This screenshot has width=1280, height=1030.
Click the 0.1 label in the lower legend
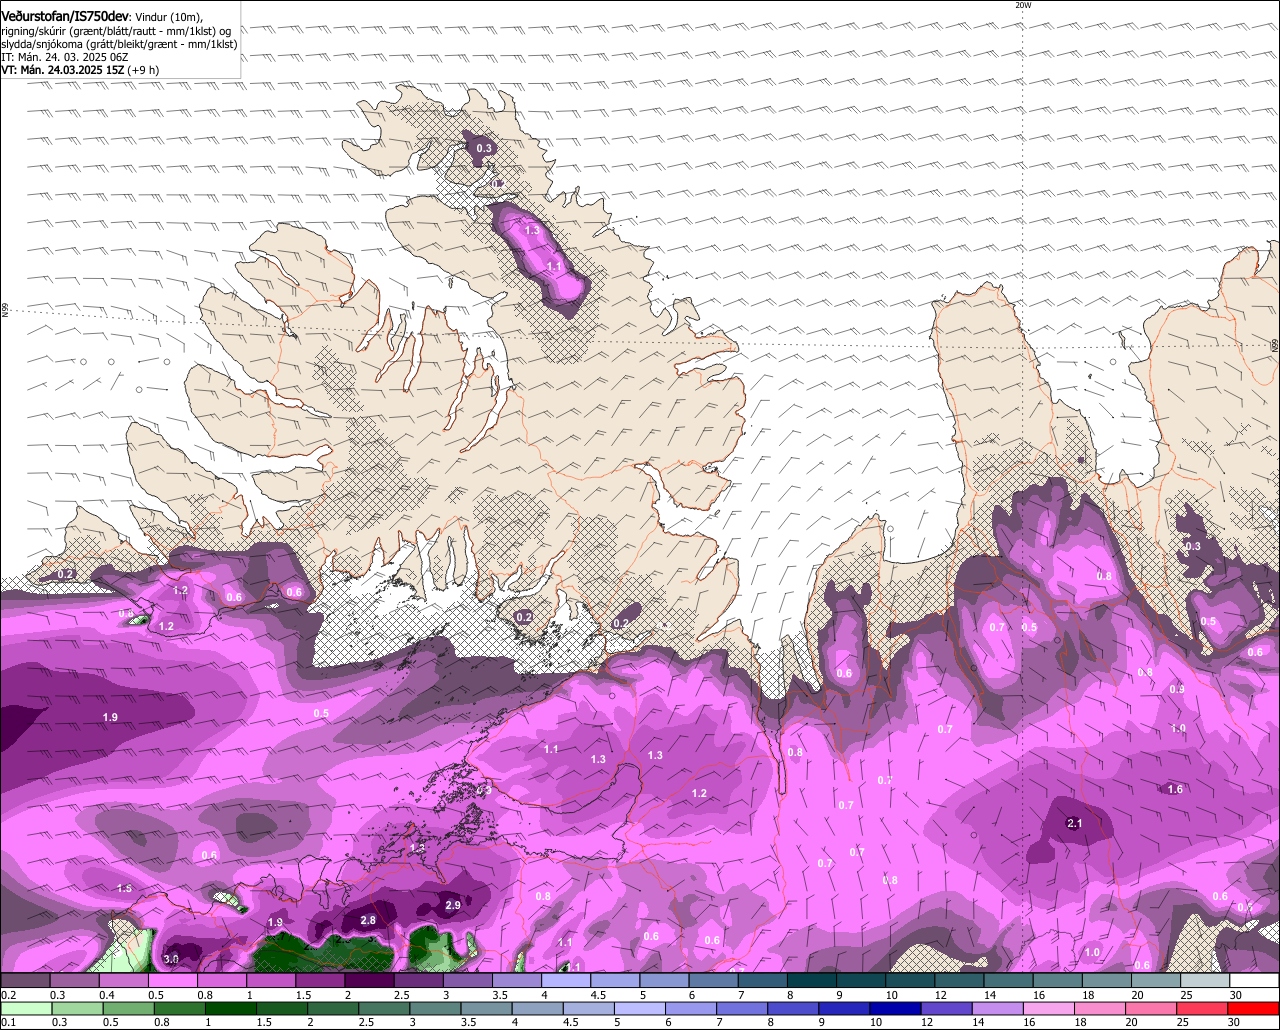point(8,1021)
